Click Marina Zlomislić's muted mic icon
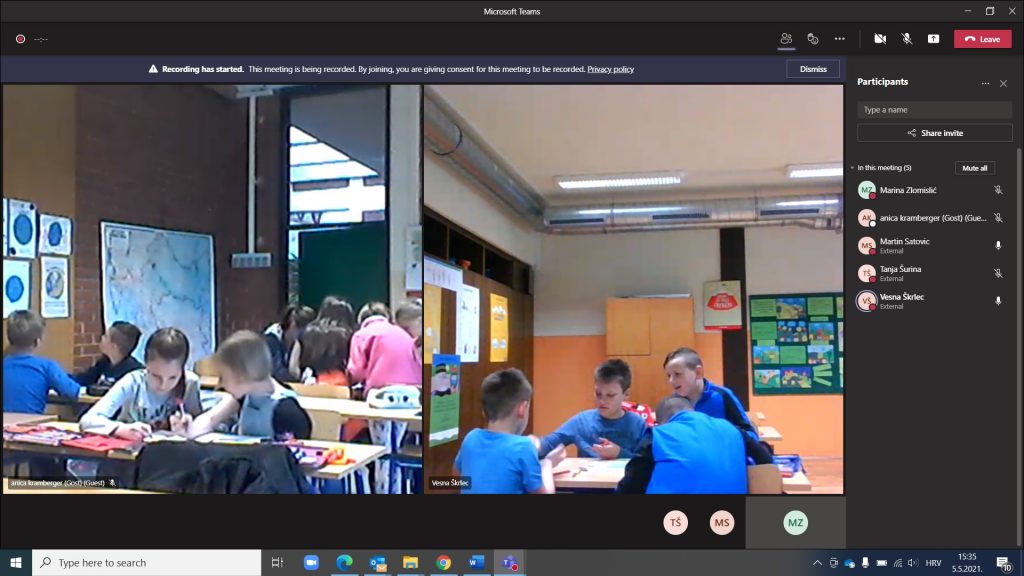Viewport: 1024px width, 576px height. (x=998, y=190)
